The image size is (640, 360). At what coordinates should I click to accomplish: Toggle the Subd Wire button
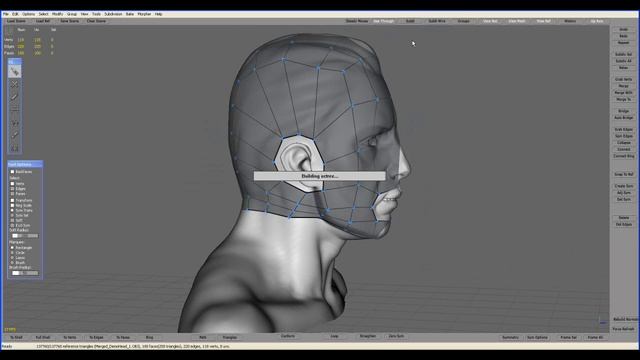click(x=437, y=21)
